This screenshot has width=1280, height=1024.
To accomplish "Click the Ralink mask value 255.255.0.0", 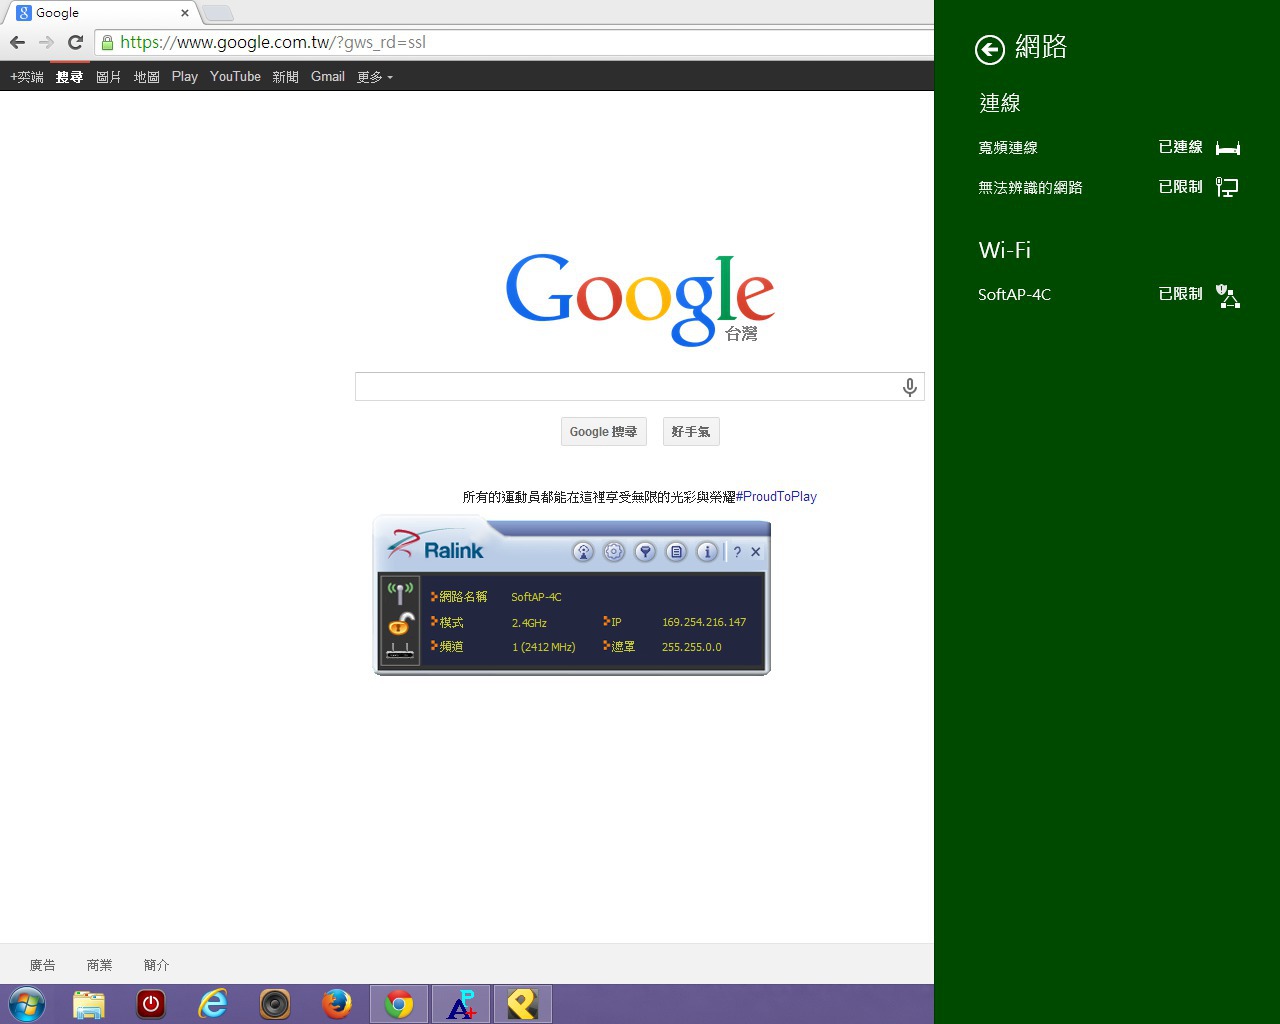I will (x=692, y=647).
